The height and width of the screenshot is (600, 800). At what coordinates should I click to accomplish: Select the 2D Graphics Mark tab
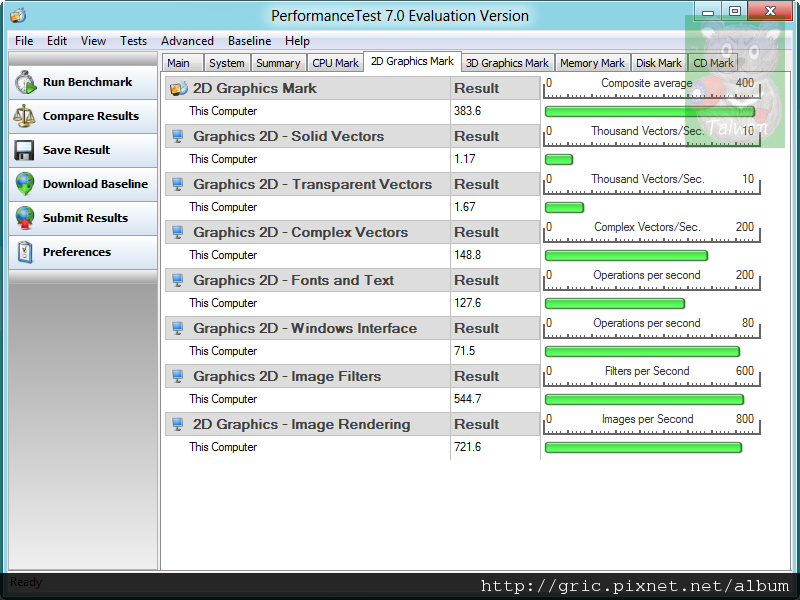tap(412, 61)
